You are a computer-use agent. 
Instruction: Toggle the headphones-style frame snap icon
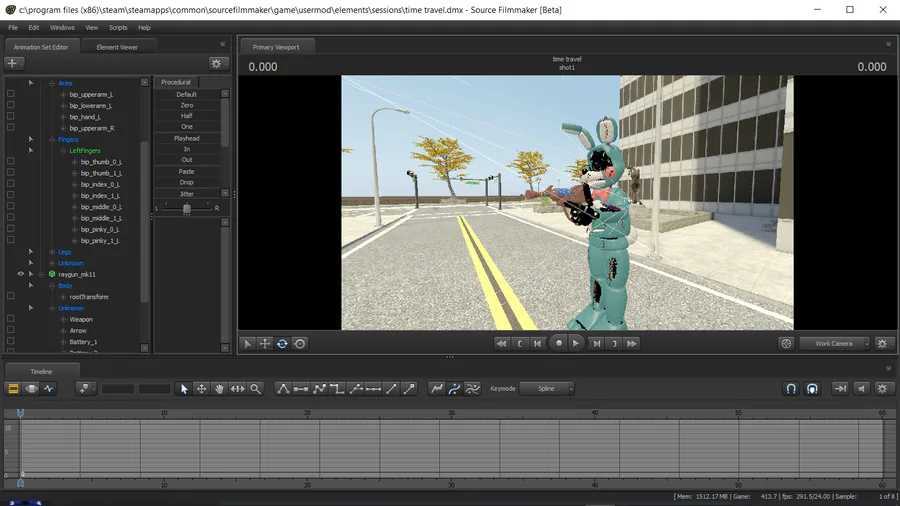click(812, 389)
